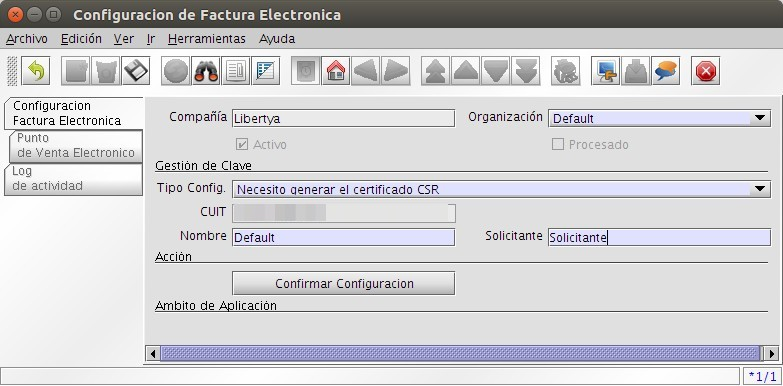Viewport: 783px width, 386px height.
Task: Expand the Tipo Config. dropdown
Action: click(x=760, y=189)
